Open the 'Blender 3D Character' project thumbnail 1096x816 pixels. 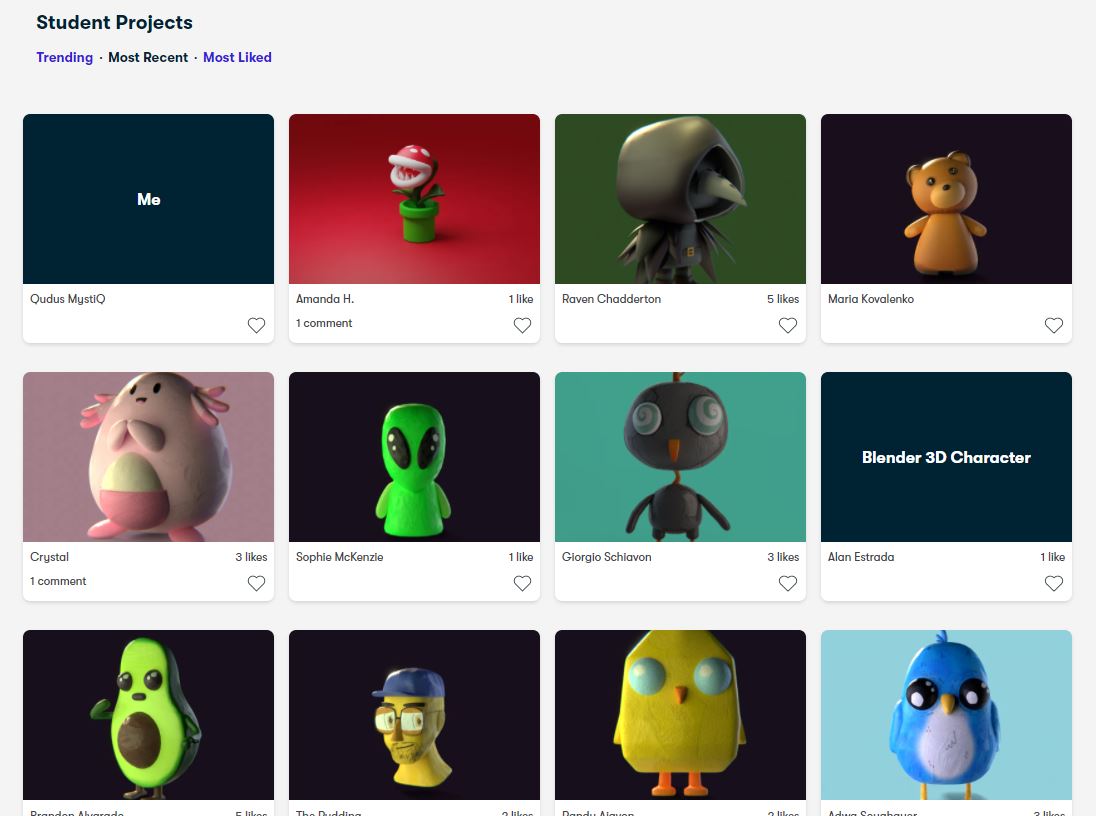[946, 457]
